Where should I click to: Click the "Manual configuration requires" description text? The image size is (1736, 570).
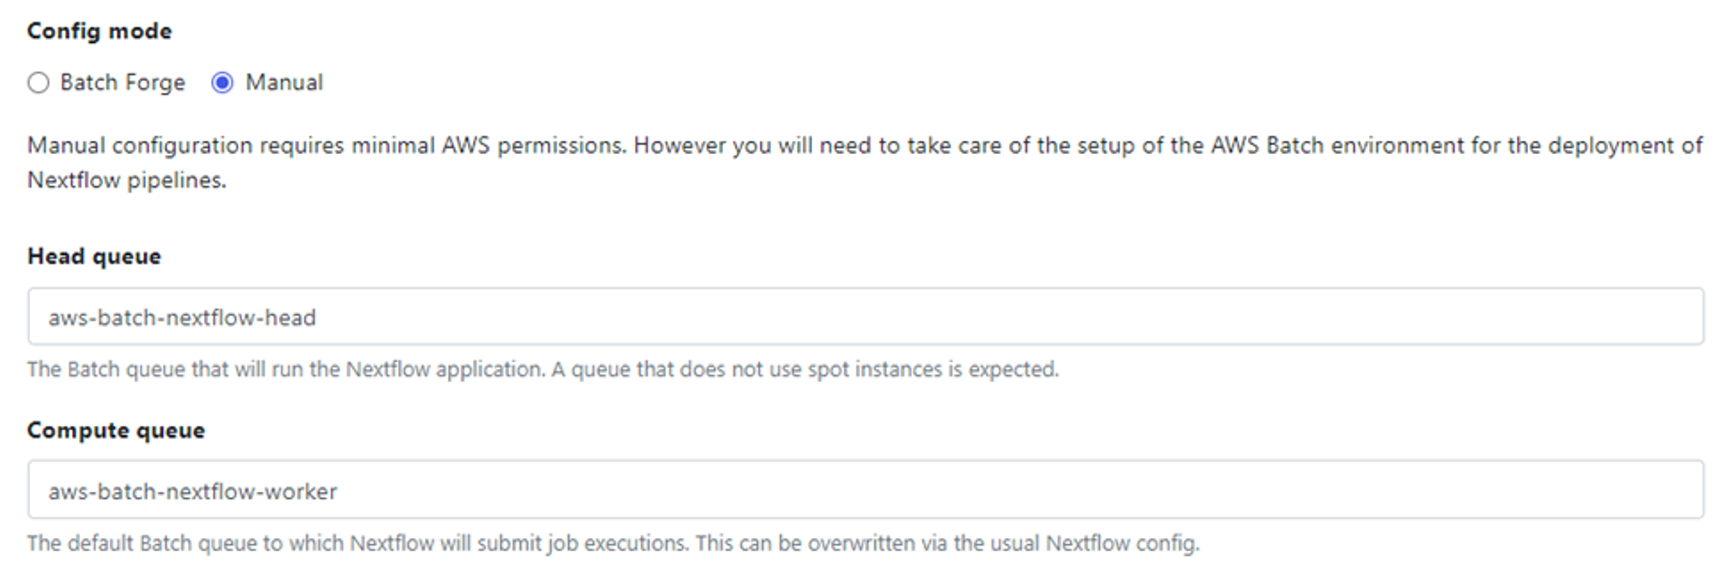[x=240, y=146]
